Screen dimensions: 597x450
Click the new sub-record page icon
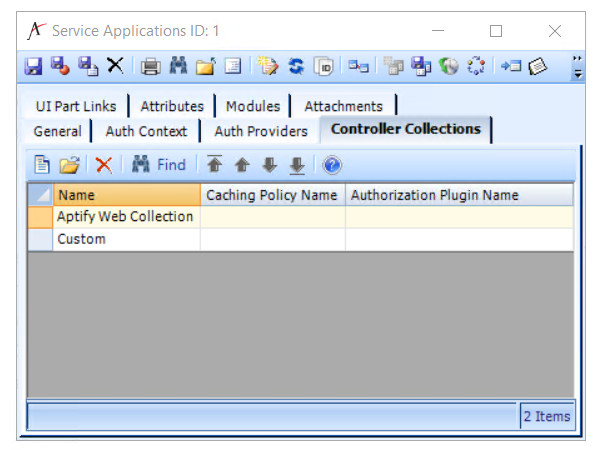(42, 165)
